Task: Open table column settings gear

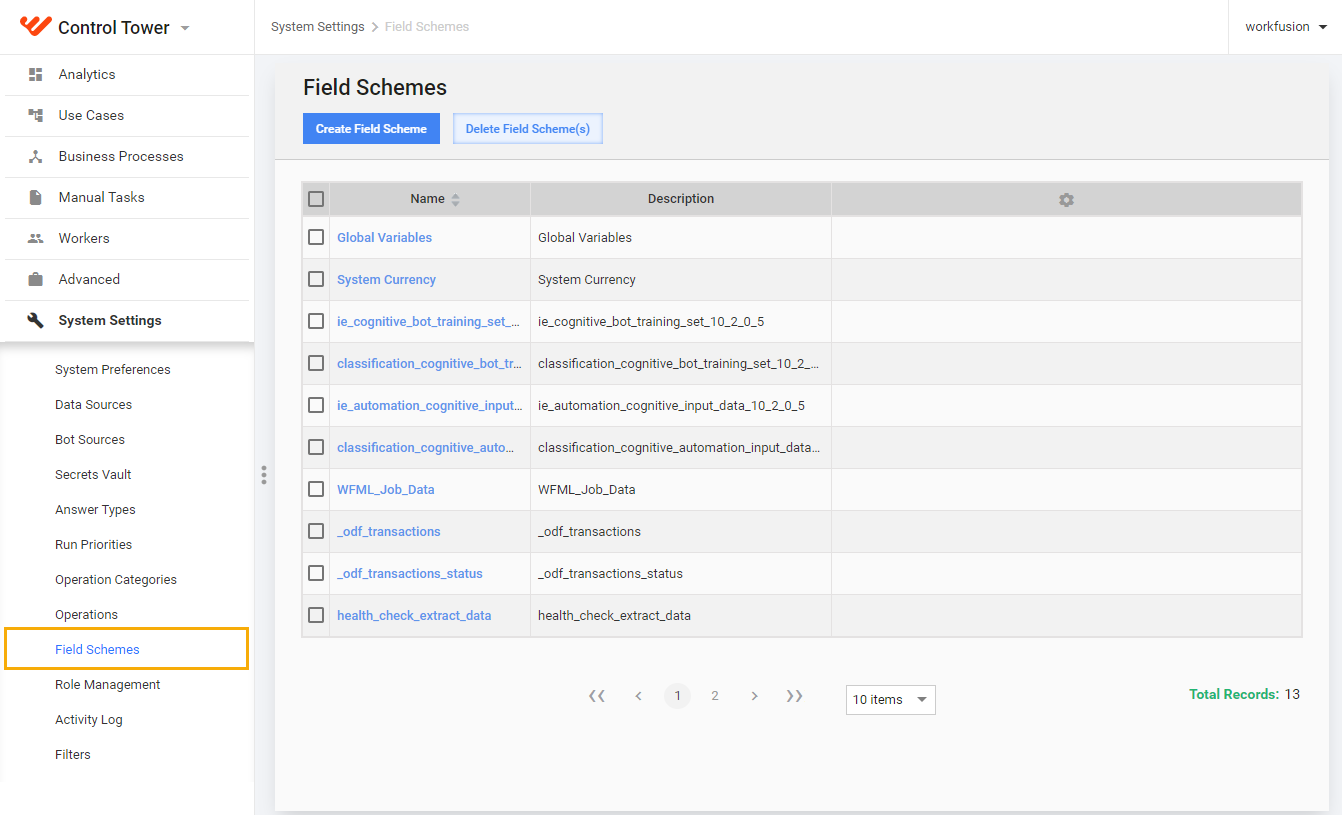Action: [x=1066, y=200]
